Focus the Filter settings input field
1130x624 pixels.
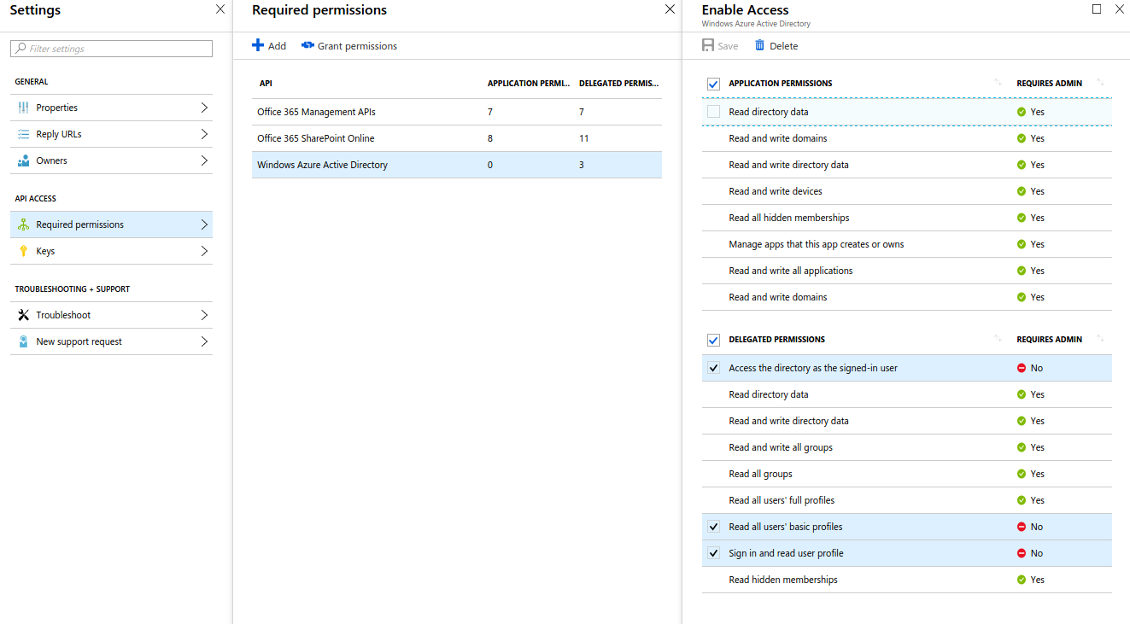click(111, 48)
